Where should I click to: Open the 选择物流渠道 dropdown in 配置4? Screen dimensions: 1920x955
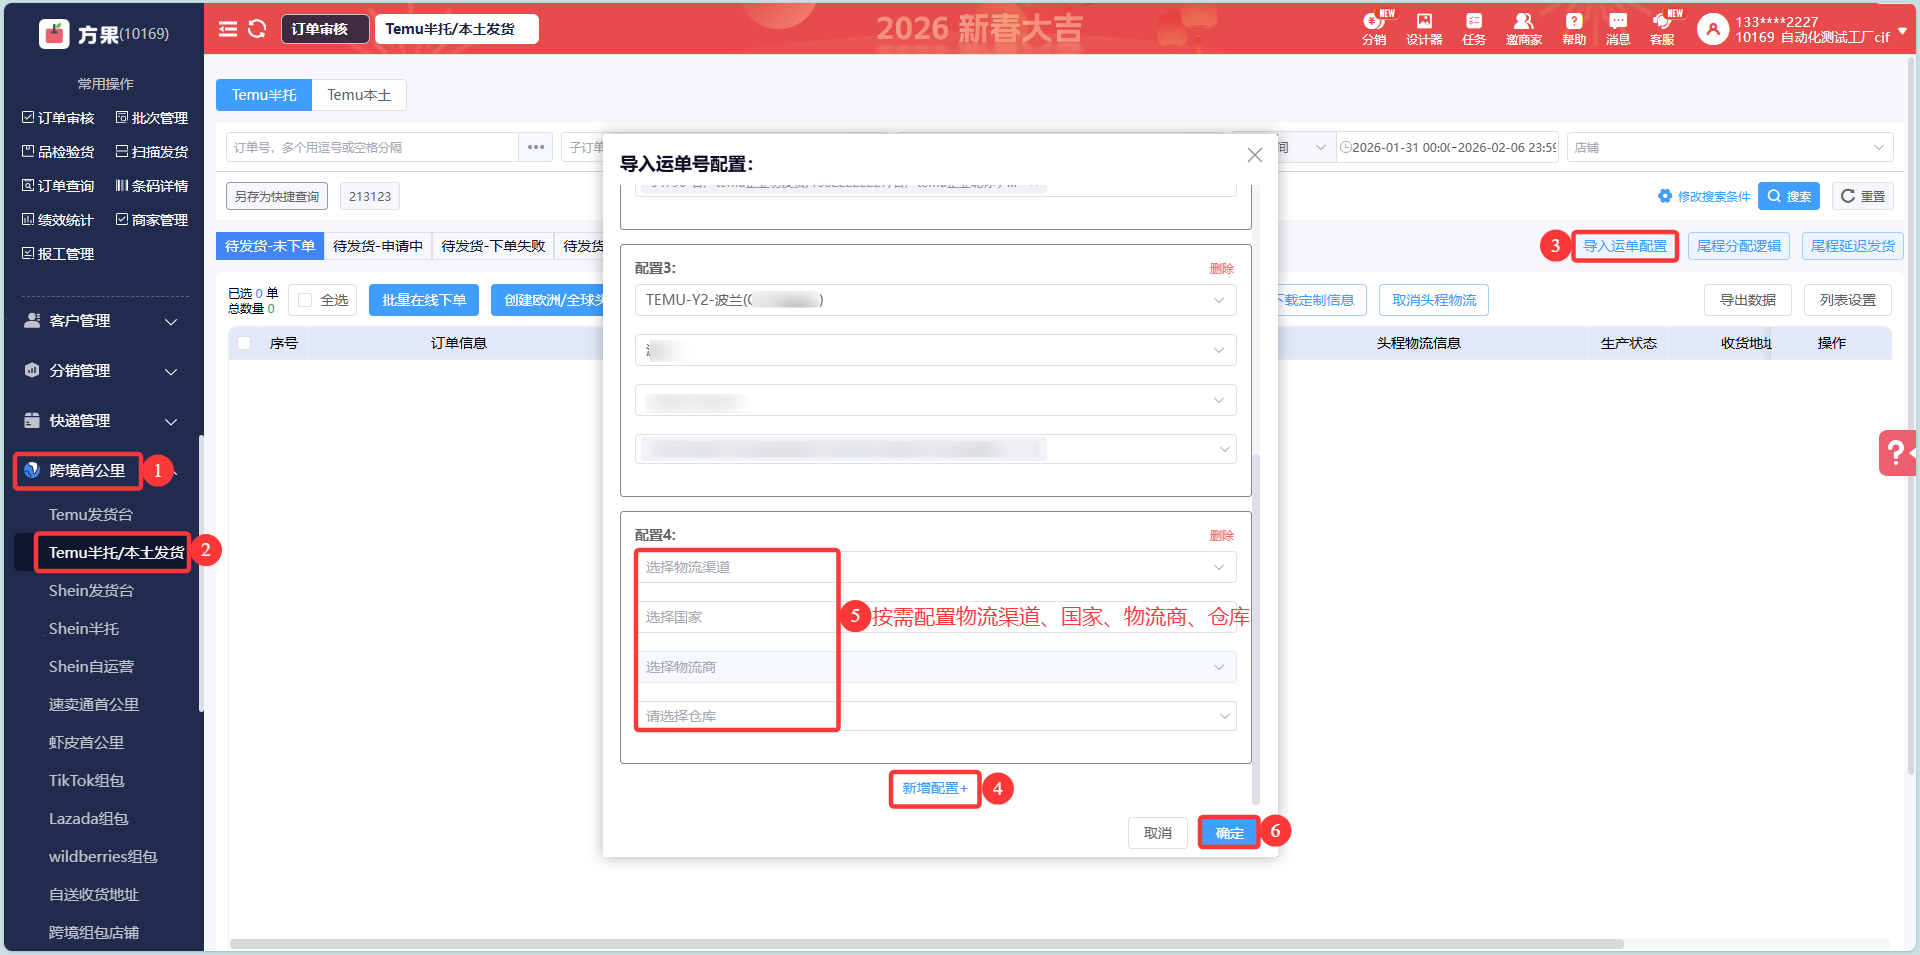[x=935, y=567]
